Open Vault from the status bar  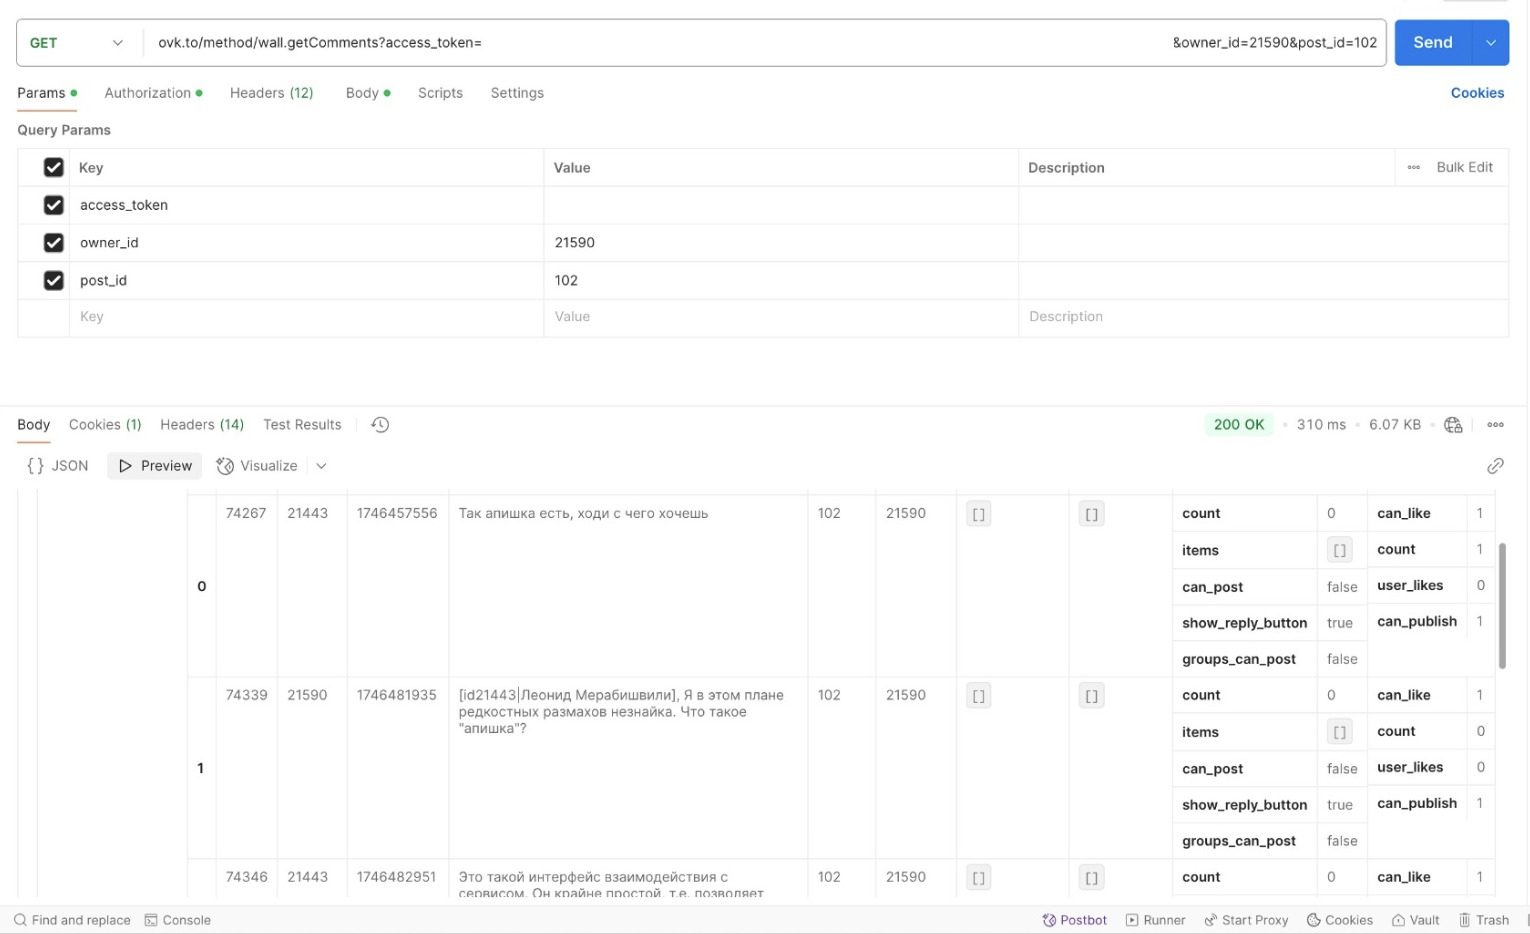tap(1415, 920)
